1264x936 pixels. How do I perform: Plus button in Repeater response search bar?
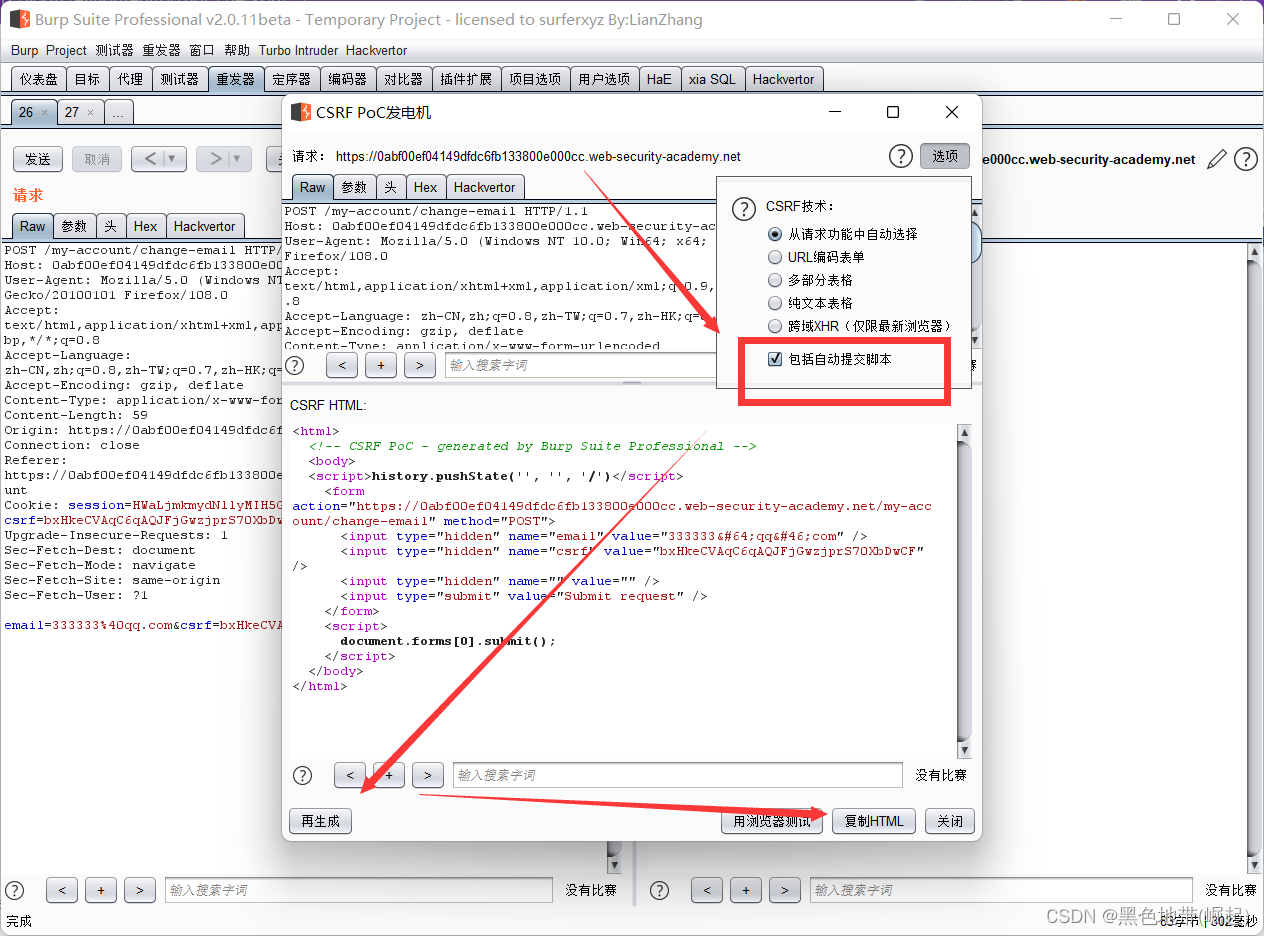pos(745,890)
